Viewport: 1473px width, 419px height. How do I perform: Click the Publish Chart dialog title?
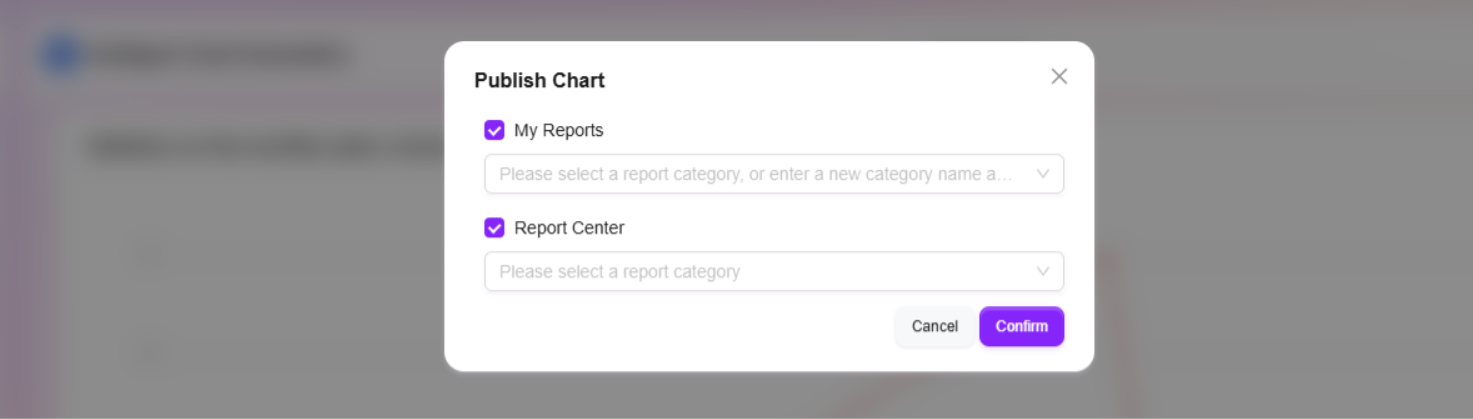point(539,81)
